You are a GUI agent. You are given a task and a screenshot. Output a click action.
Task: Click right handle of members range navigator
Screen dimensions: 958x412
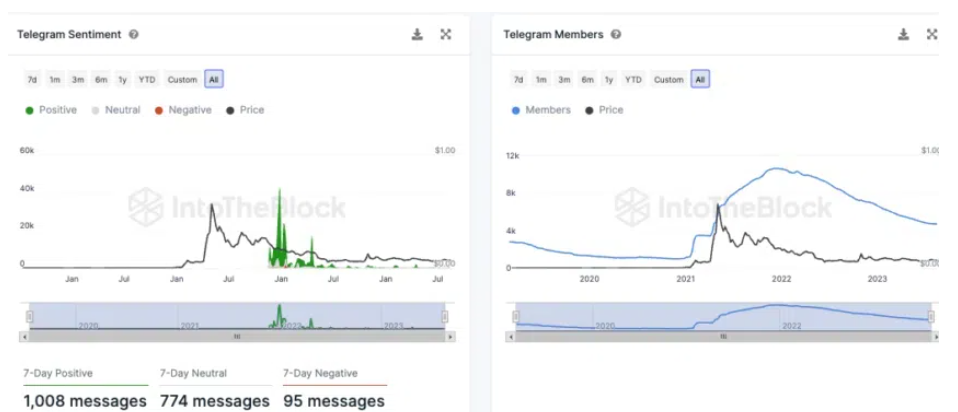coord(931,316)
